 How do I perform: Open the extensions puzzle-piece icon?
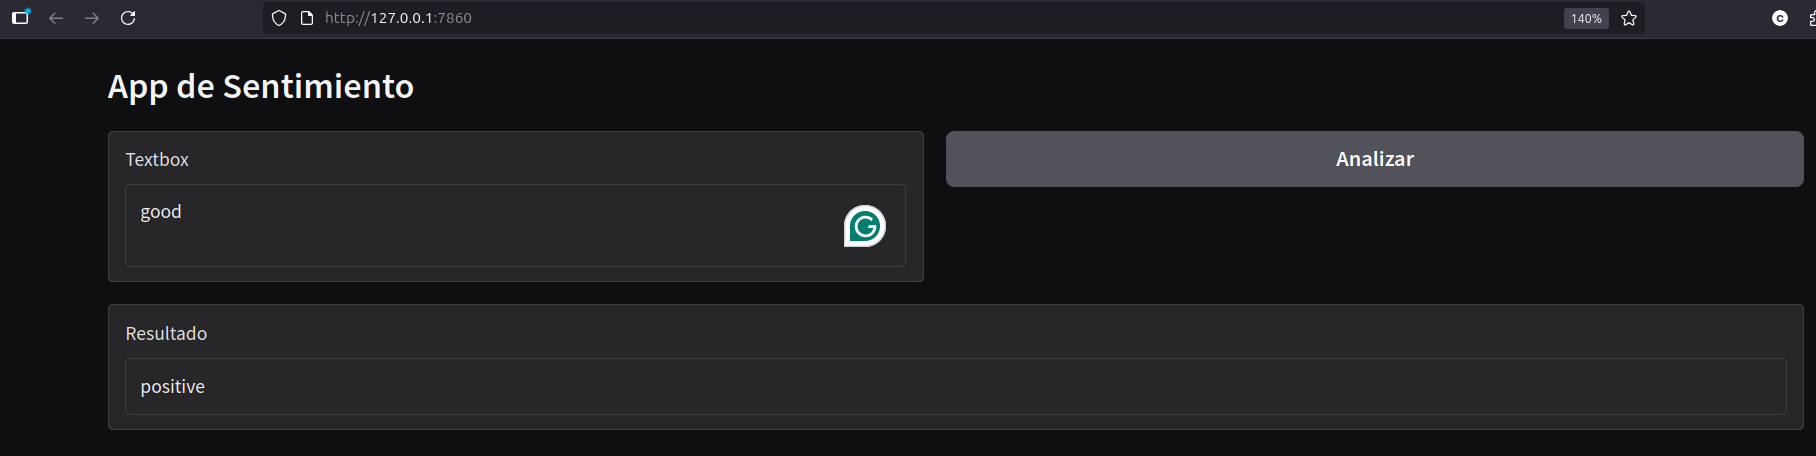pos(1811,18)
